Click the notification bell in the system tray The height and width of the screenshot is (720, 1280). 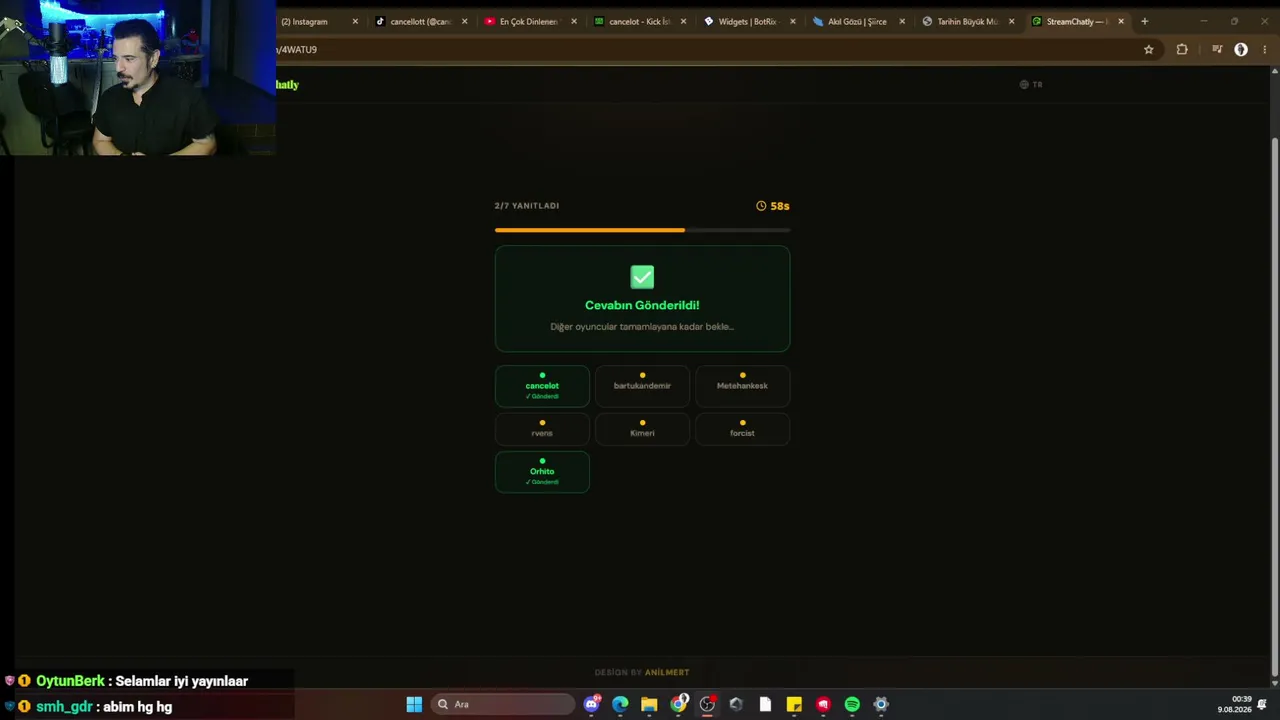(1262, 704)
